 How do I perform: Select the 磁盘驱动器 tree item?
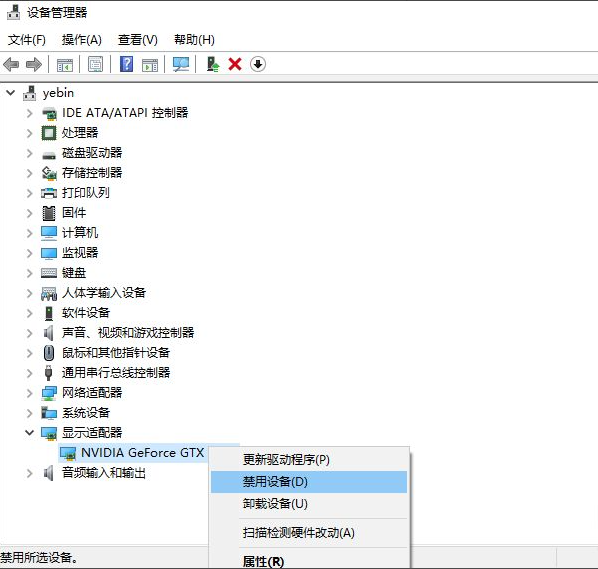[92, 153]
